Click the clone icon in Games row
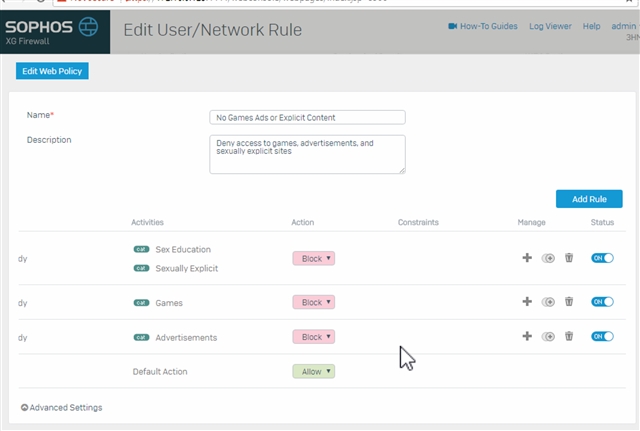 (x=548, y=302)
